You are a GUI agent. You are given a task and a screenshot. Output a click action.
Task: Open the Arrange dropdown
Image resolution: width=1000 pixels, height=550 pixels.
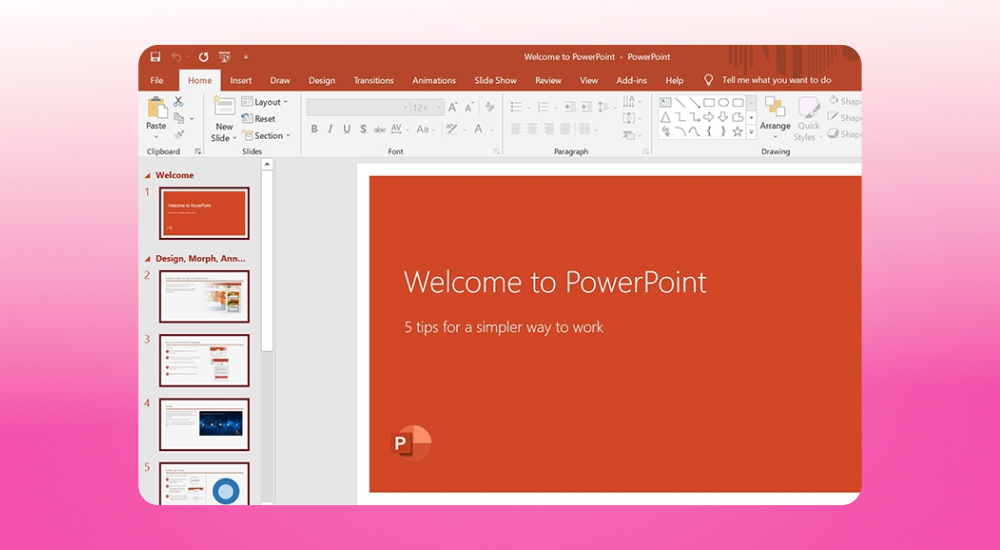(775, 119)
